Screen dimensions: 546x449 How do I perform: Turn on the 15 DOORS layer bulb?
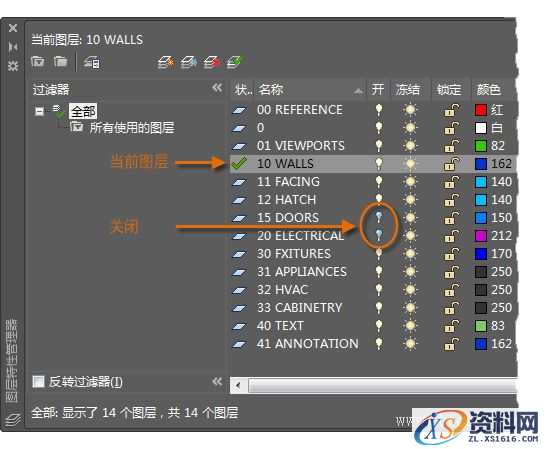379,217
